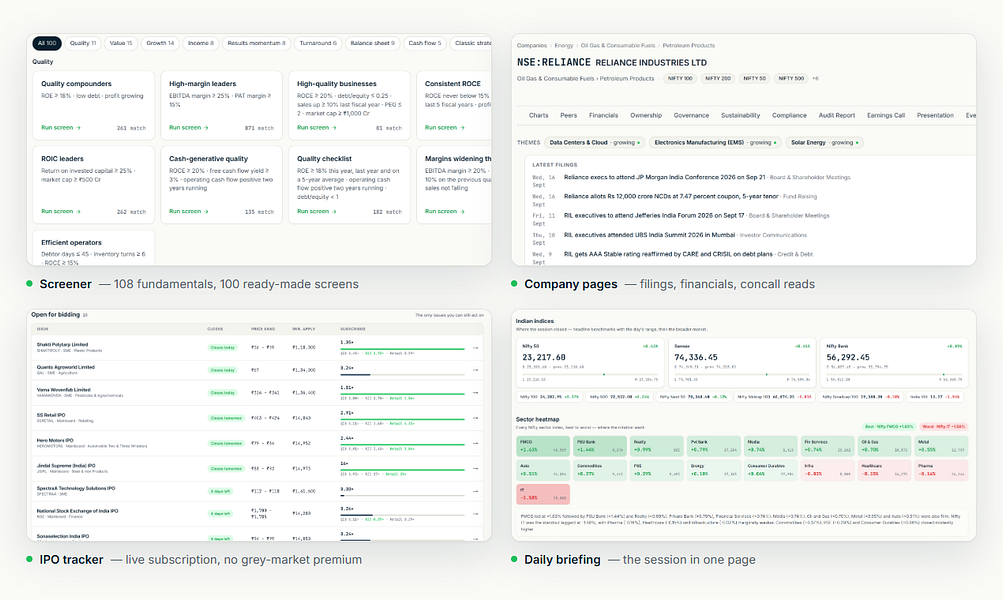The height and width of the screenshot is (600, 1003).
Task: Open Data Centers & Cloud theme
Action: tap(594, 143)
